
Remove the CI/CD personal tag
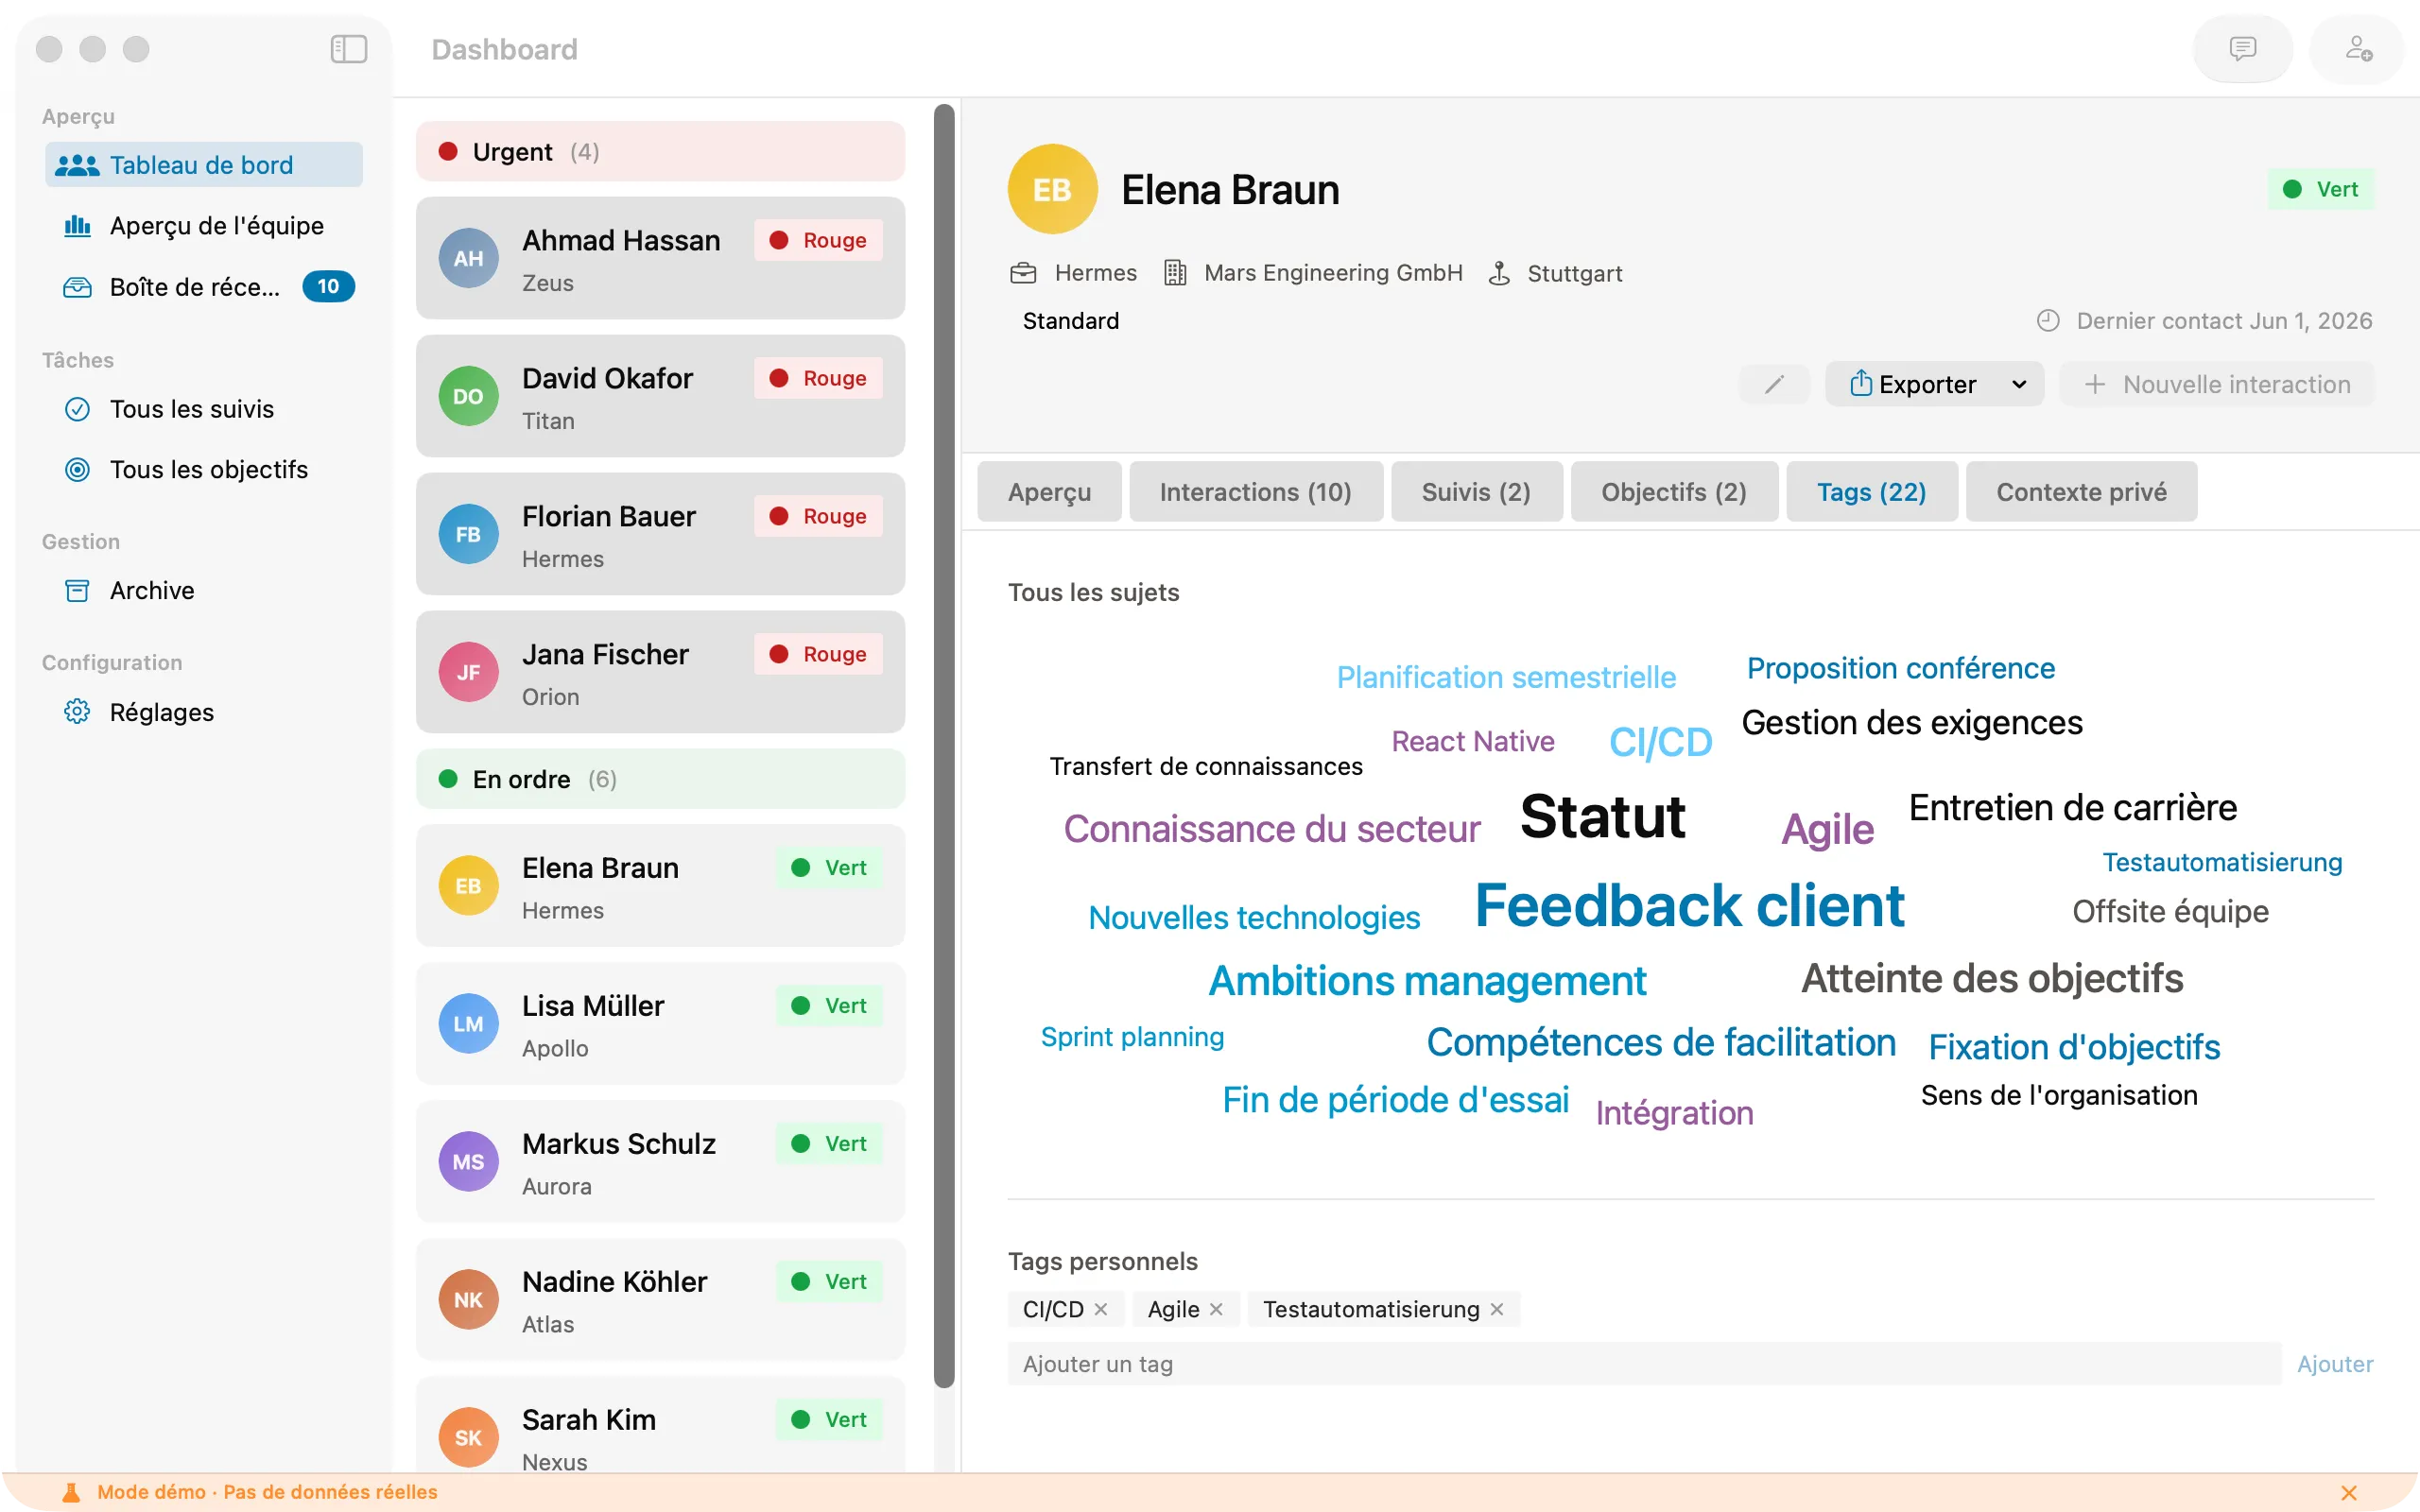tap(1101, 1309)
